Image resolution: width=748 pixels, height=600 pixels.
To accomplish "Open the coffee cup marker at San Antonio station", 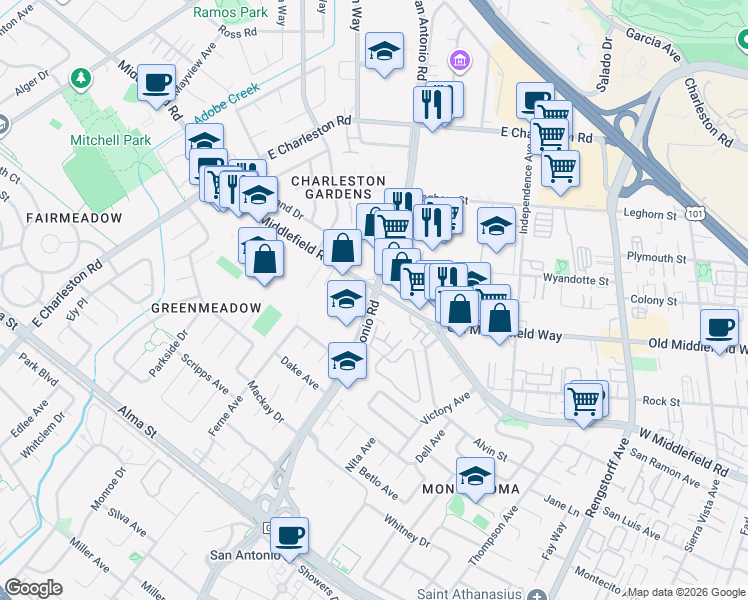I will coord(289,537).
